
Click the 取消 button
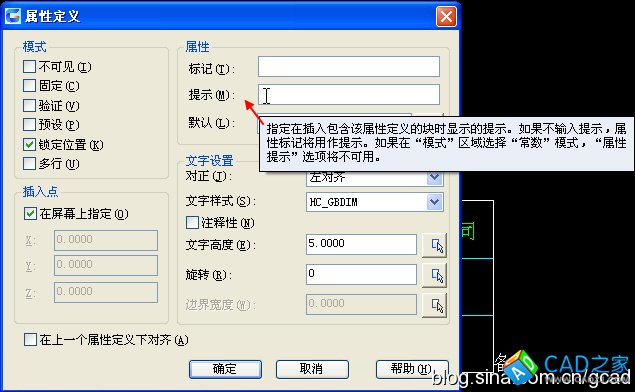312,369
